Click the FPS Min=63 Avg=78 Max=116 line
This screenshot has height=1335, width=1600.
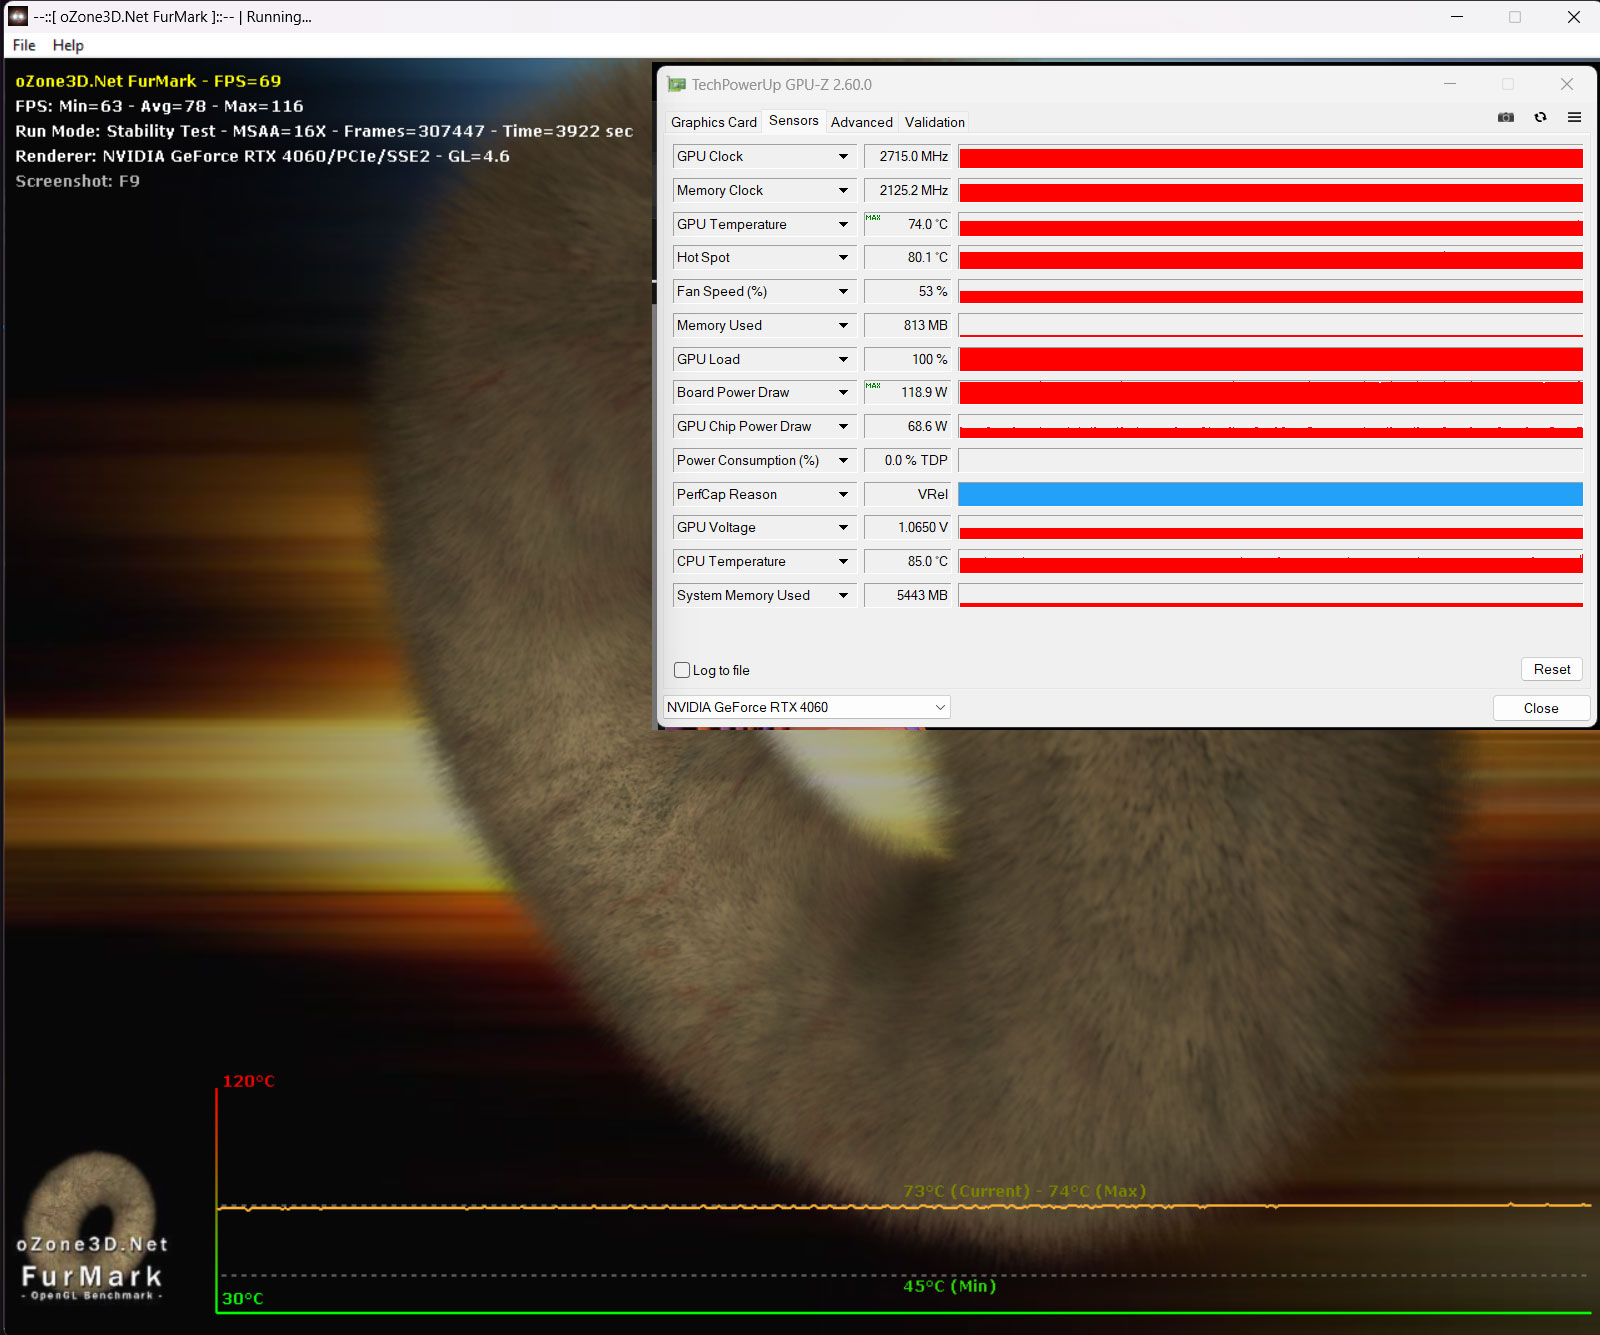pyautogui.click(x=159, y=106)
